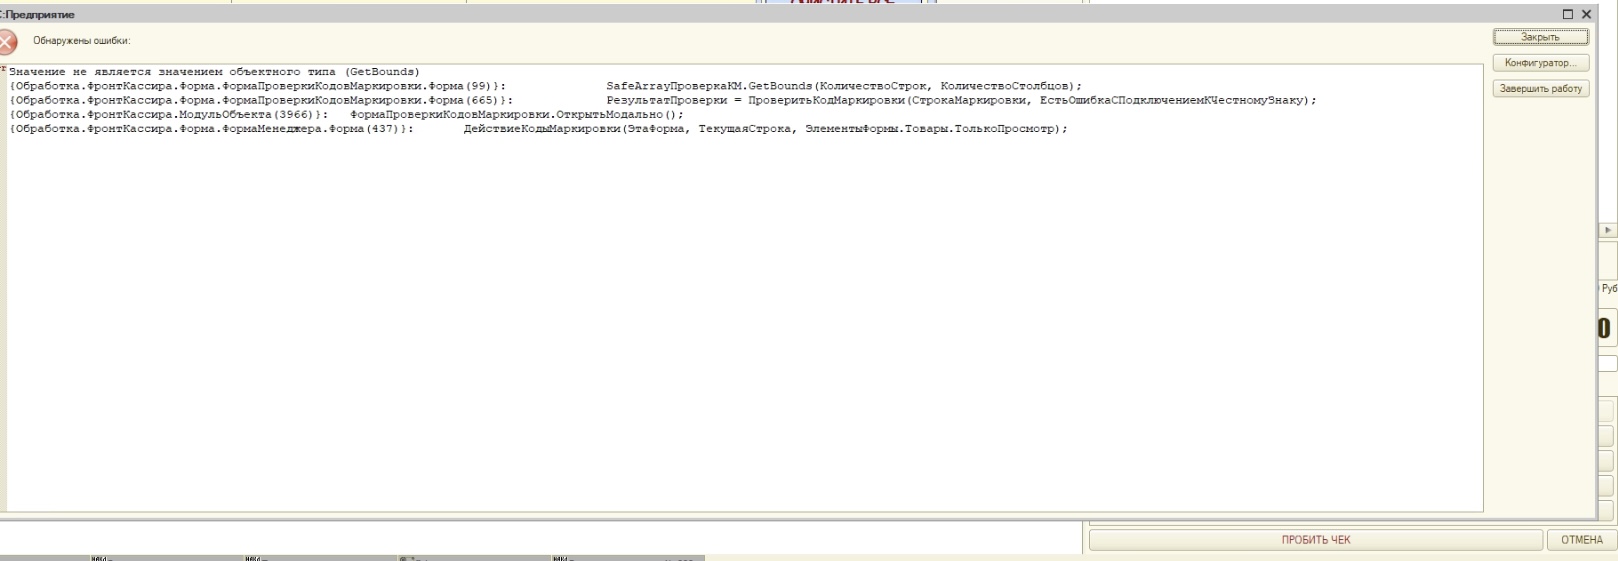This screenshot has width=1618, height=561.
Task: Click the small marker left of first error line
Action: (4, 69)
